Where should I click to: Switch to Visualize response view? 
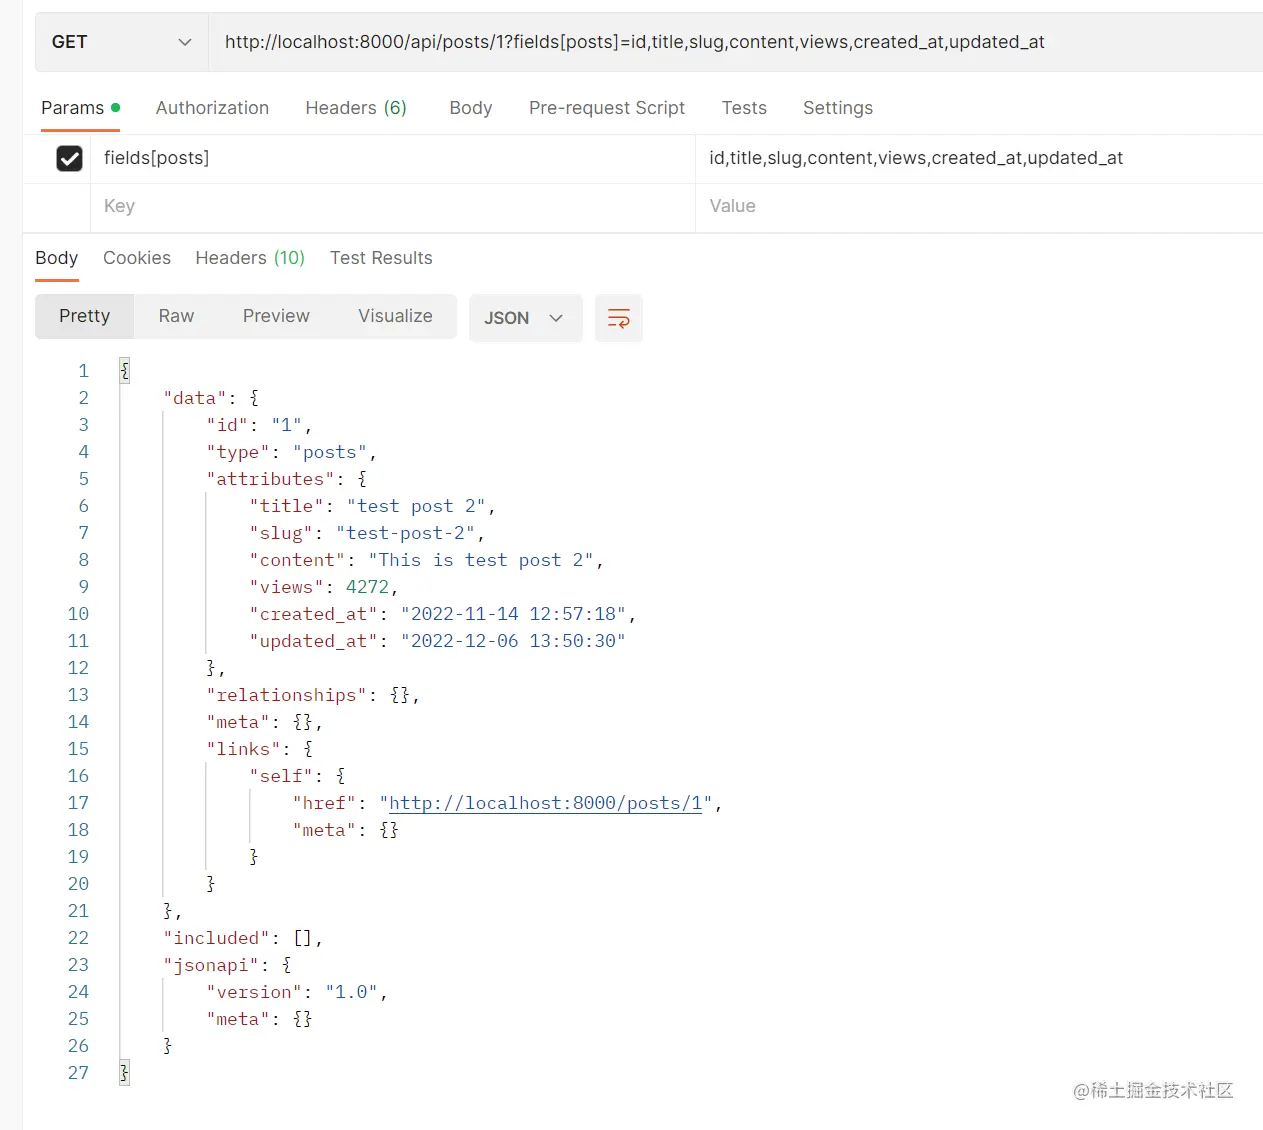[x=395, y=316]
